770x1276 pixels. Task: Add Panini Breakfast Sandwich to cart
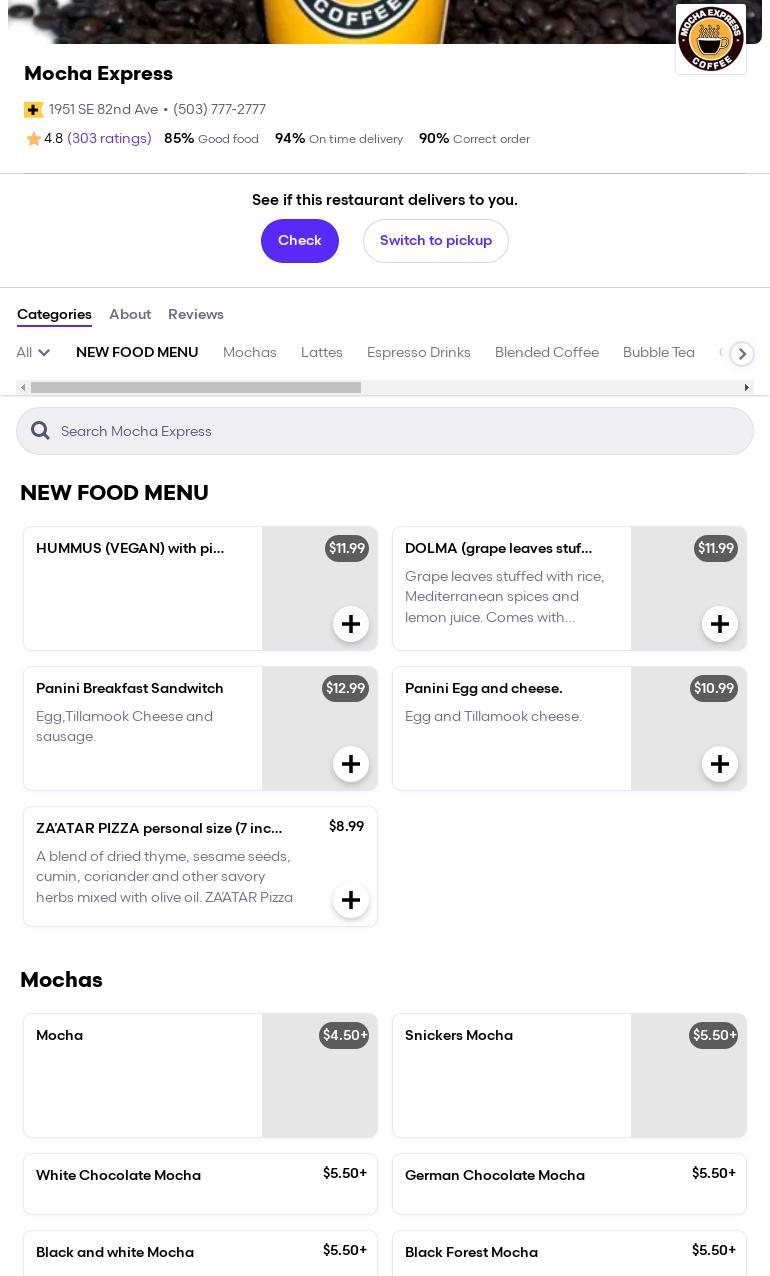pos(350,764)
